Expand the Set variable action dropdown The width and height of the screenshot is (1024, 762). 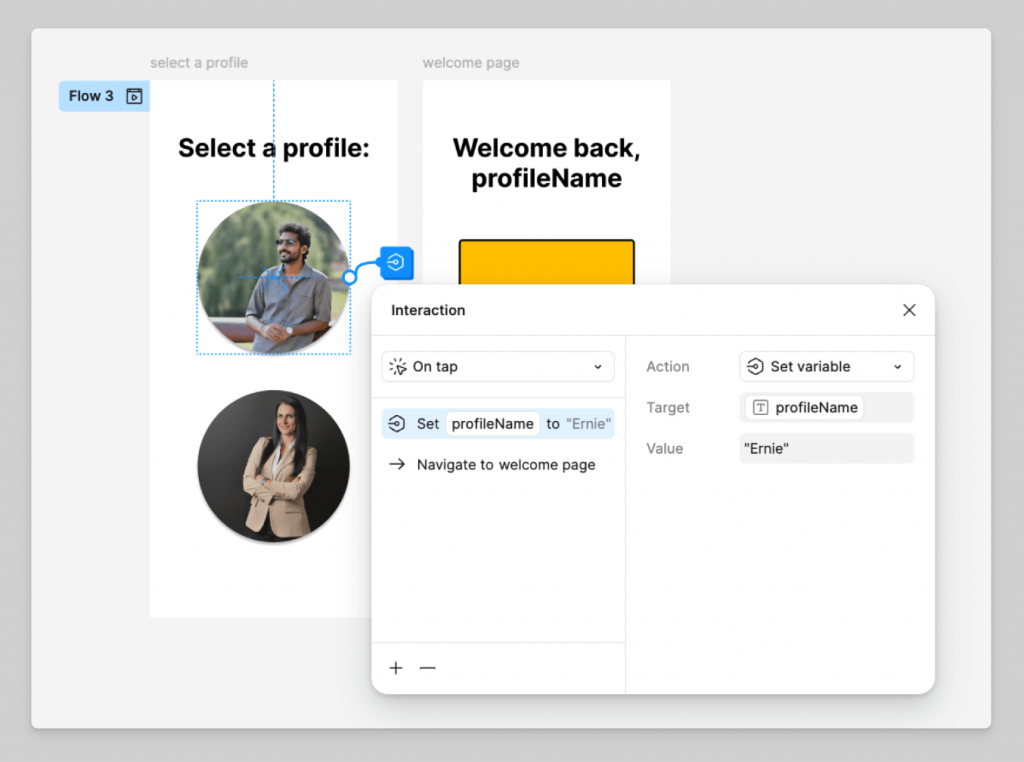[x=826, y=367]
